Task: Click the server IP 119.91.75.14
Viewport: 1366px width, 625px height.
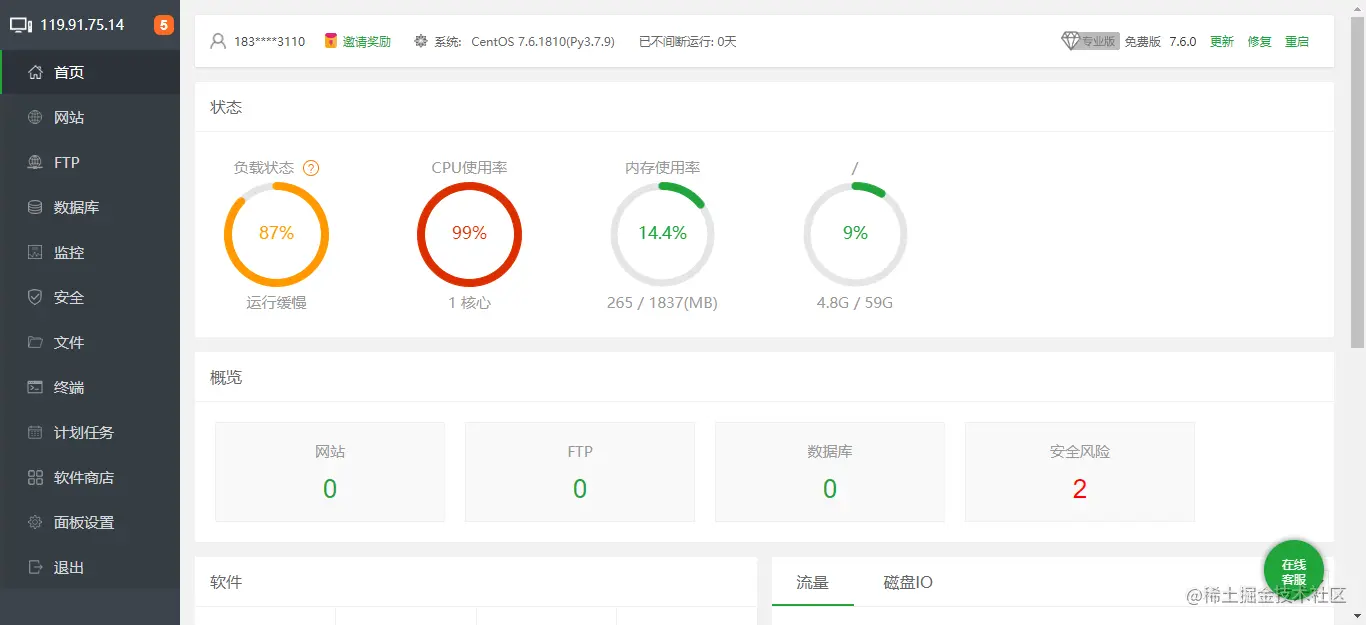Action: [83, 25]
